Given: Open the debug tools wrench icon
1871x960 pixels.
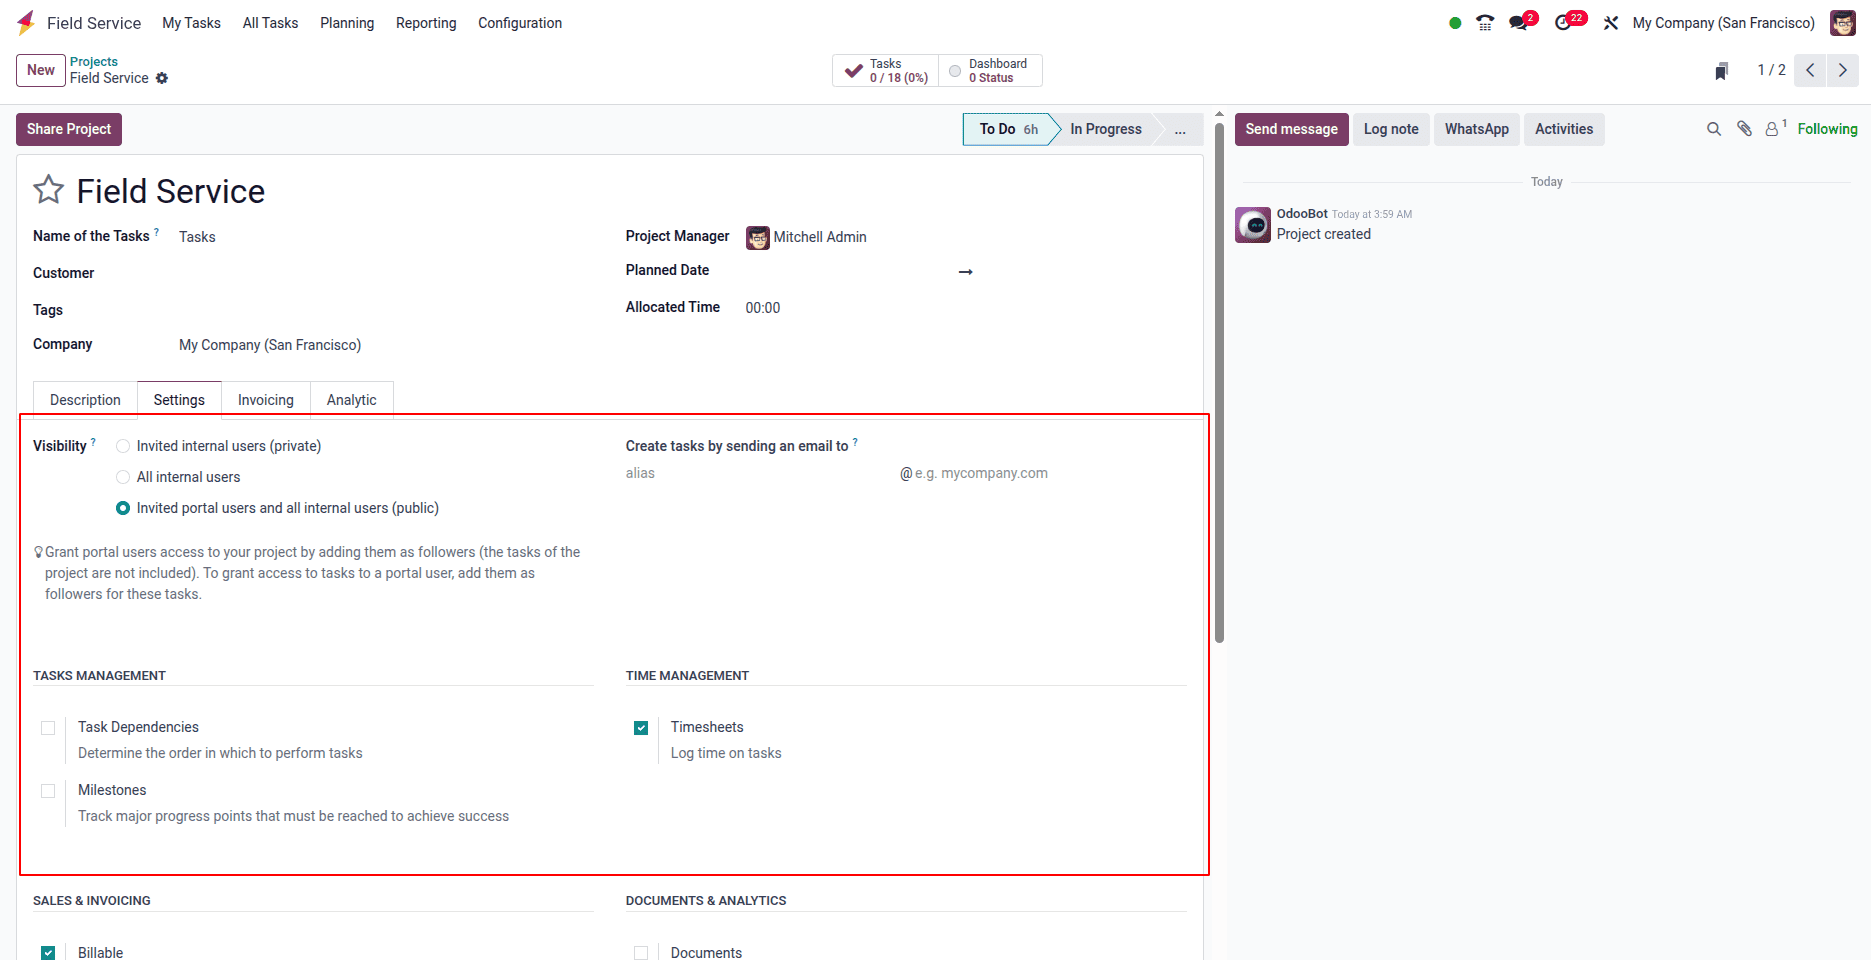Looking at the screenshot, I should click(x=1611, y=23).
